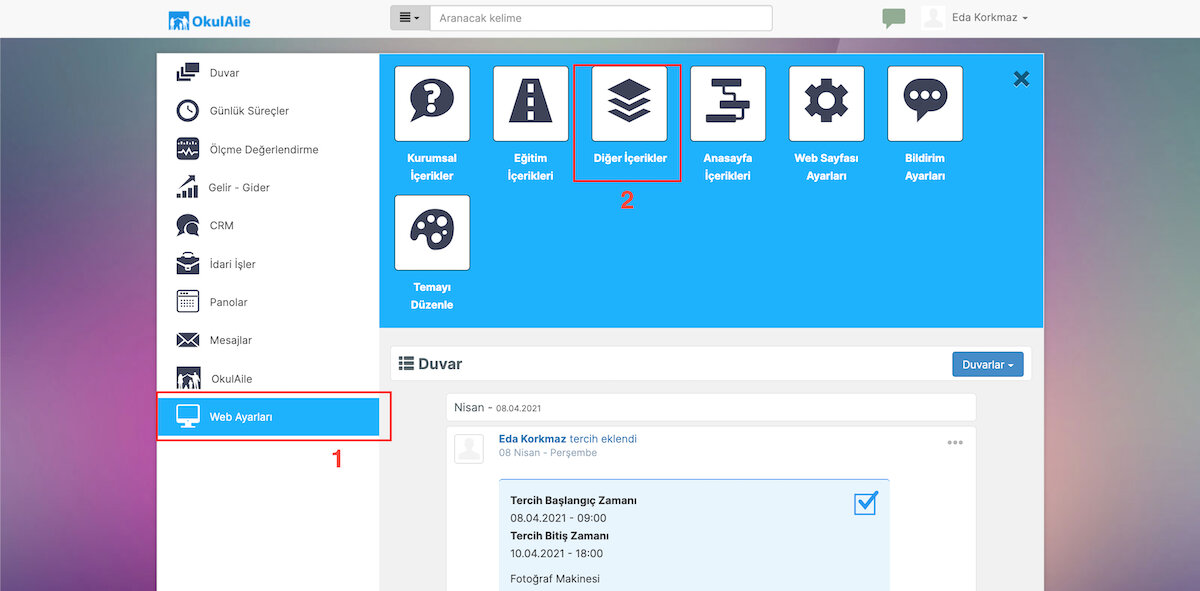Screen dimensions: 1200x591
Task: Open Web Sayfası Ayarları gear icon
Action: coord(826,104)
